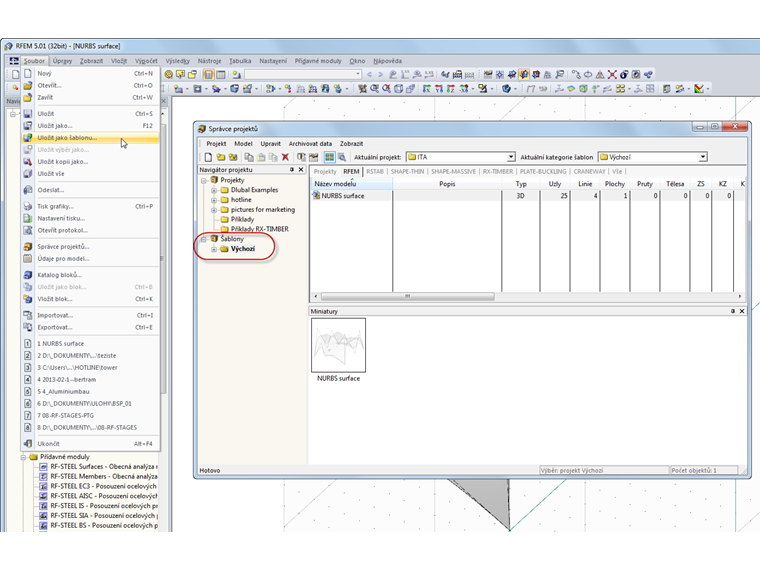Close the Navigátor projektu panel
Image resolution: width=760 pixels, height=570 pixels.
click(x=301, y=170)
